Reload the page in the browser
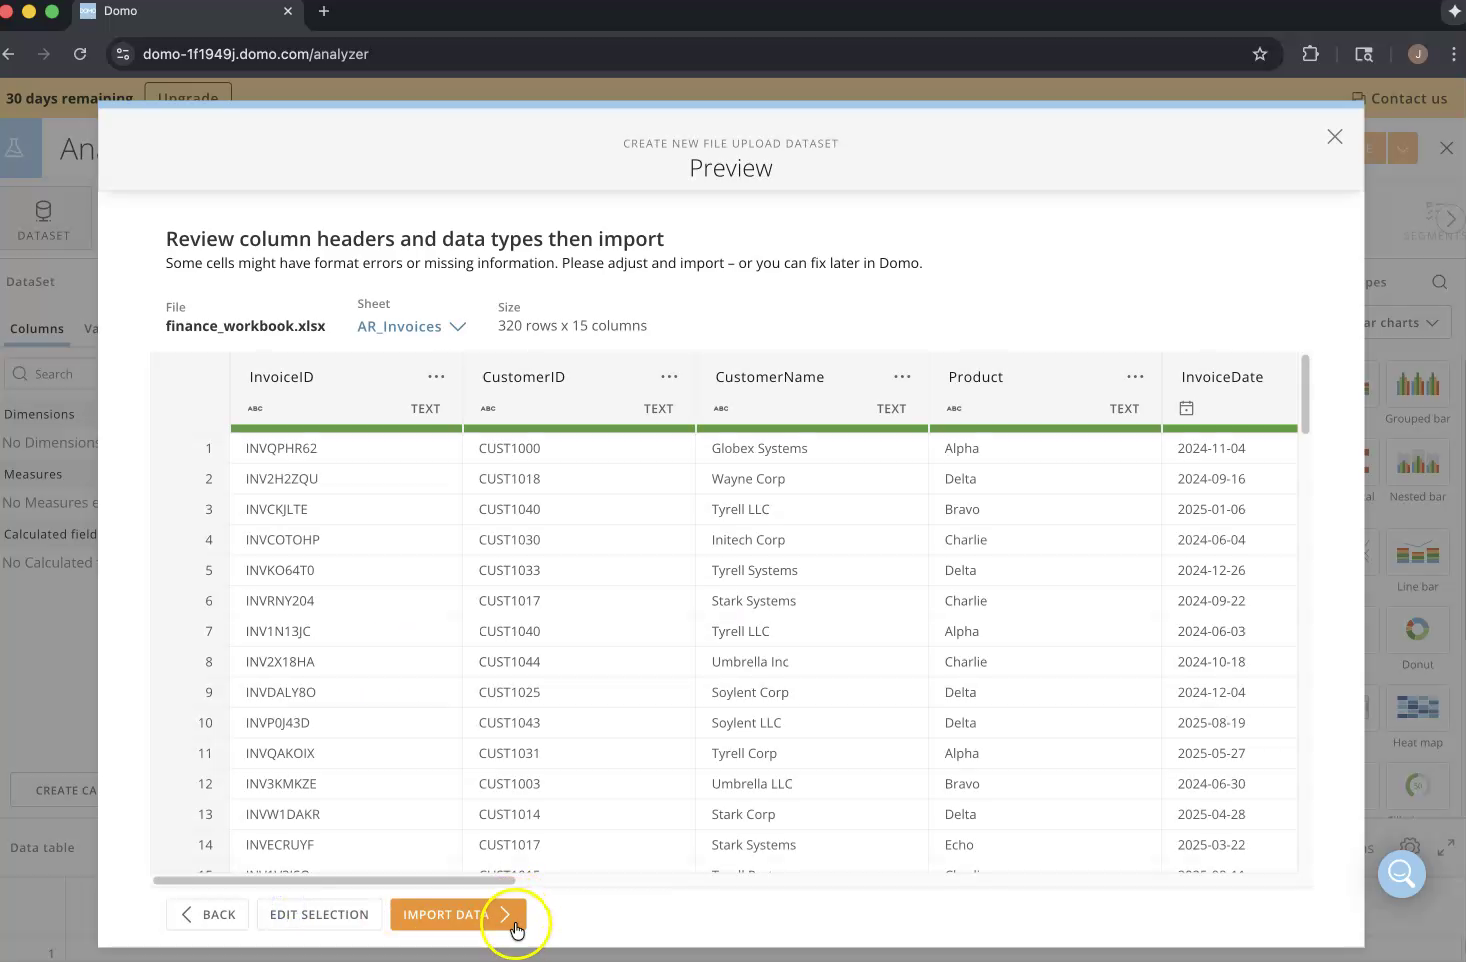Screen dimensions: 1466x962 80,54
